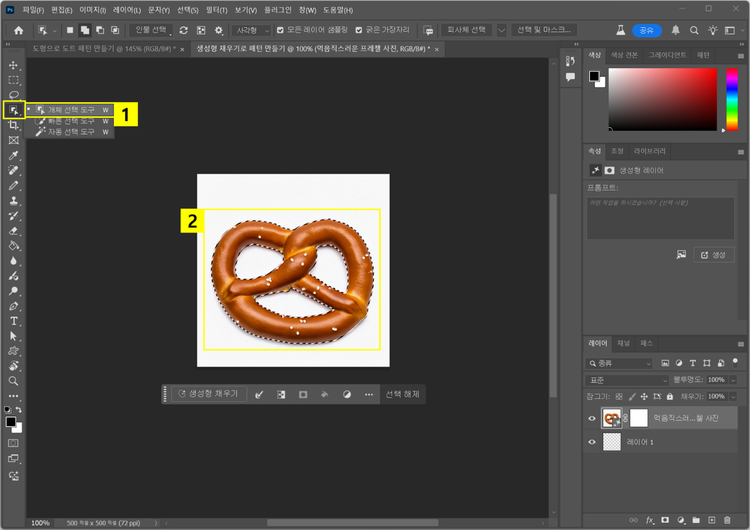Click the Home icon in options bar
This screenshot has width=750, height=530.
click(x=18, y=31)
